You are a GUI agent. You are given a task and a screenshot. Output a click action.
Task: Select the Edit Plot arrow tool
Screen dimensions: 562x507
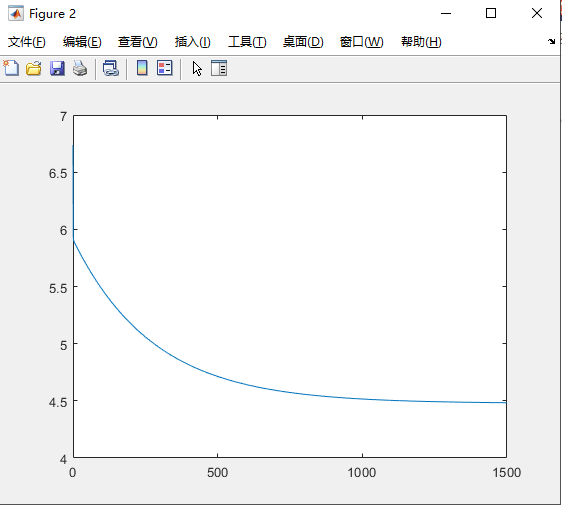(197, 68)
